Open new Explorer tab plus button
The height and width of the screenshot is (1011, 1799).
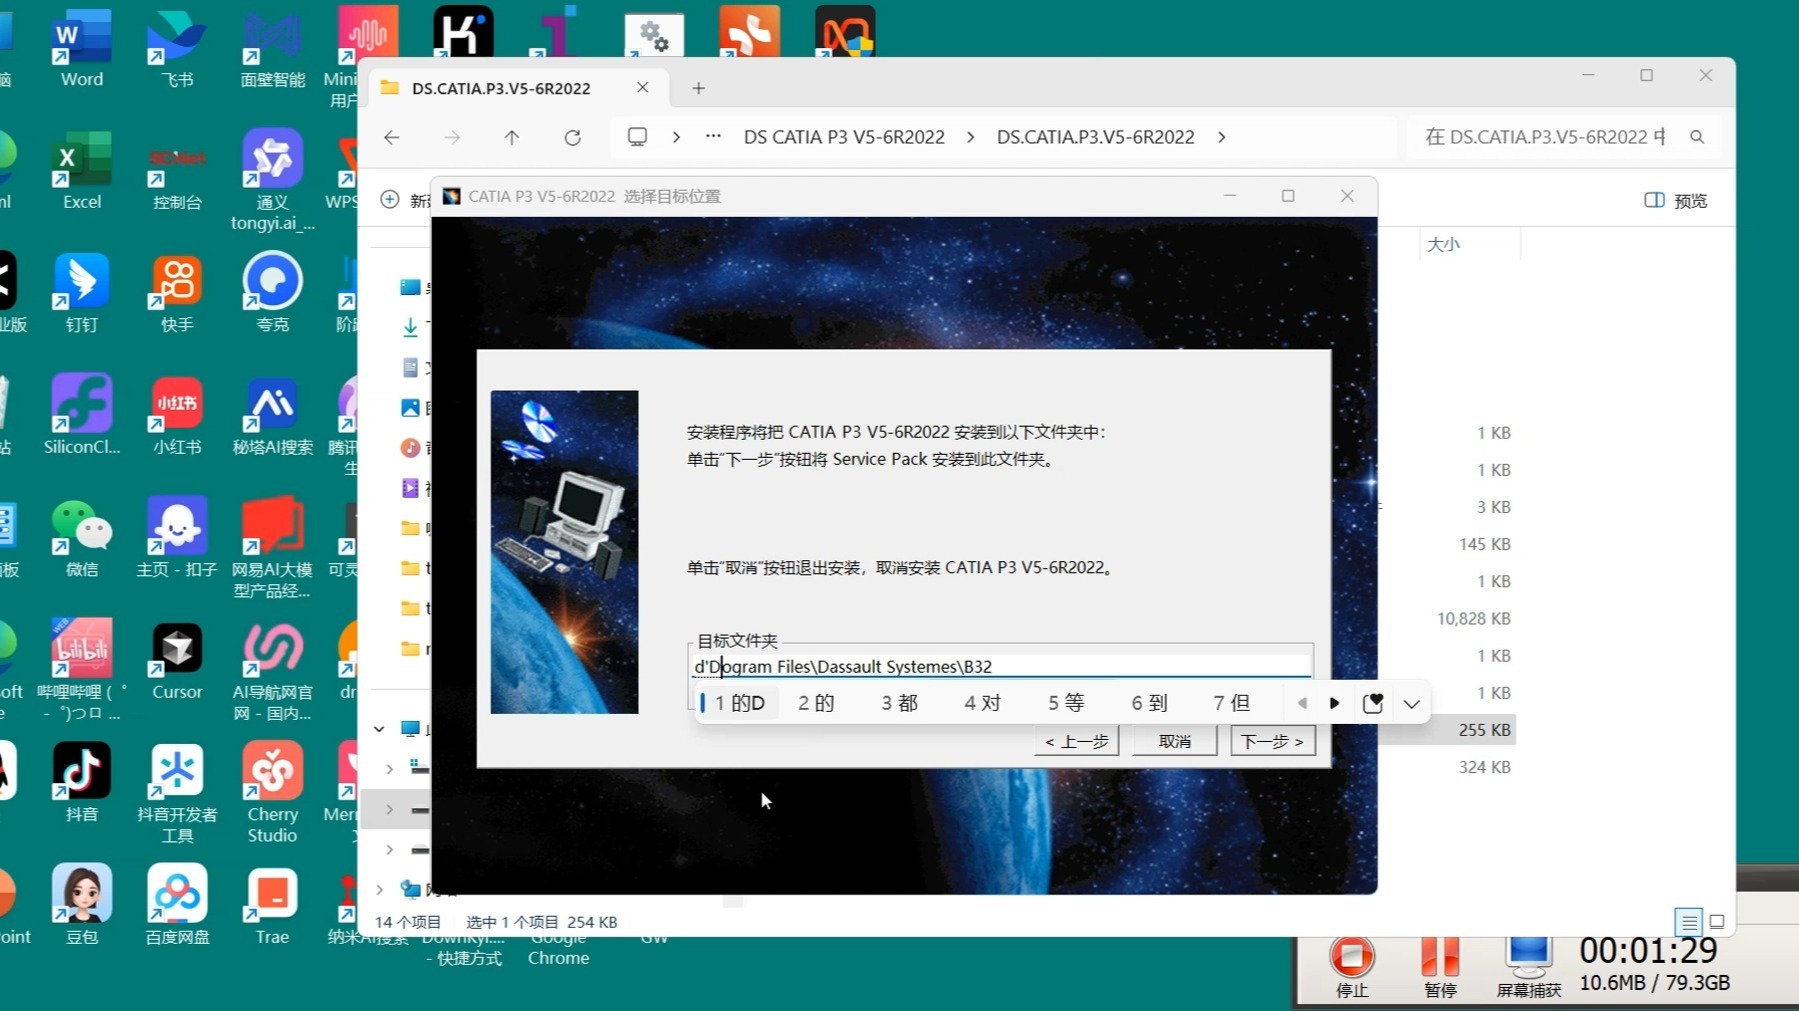[x=698, y=88]
